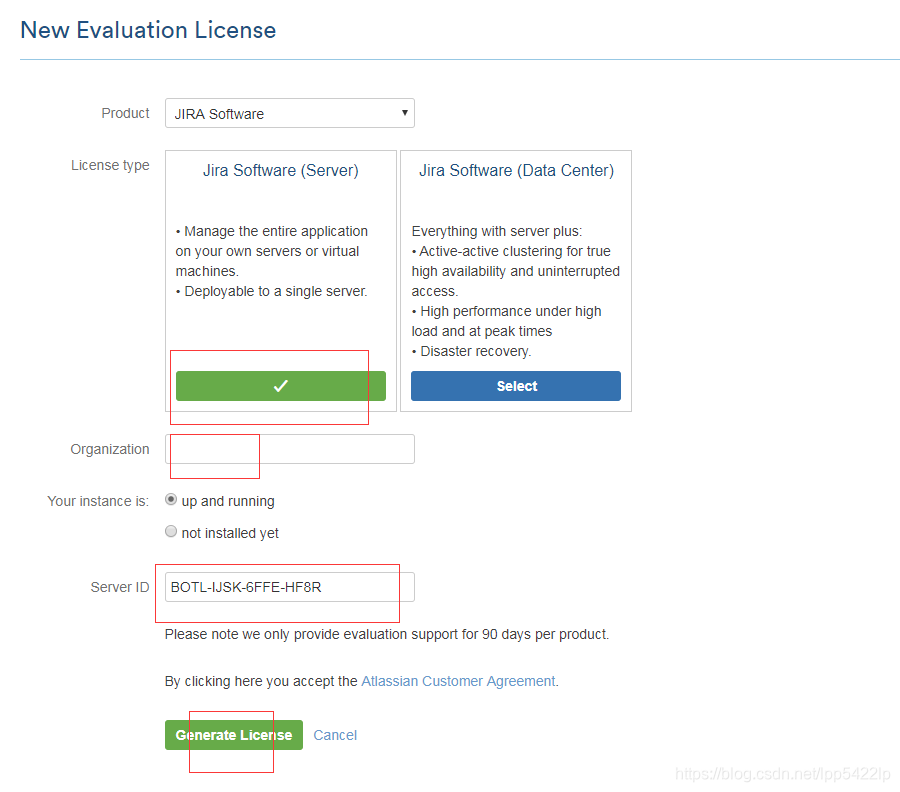900x792 pixels.
Task: Open the Atlassian Customer Agreement link
Action: click(x=458, y=681)
